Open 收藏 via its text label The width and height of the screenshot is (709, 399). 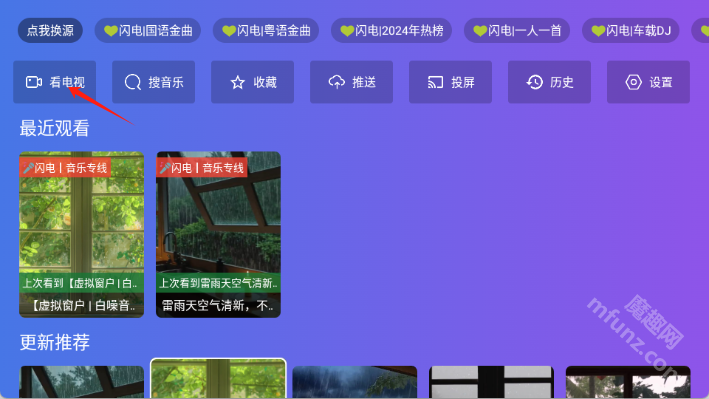point(265,82)
